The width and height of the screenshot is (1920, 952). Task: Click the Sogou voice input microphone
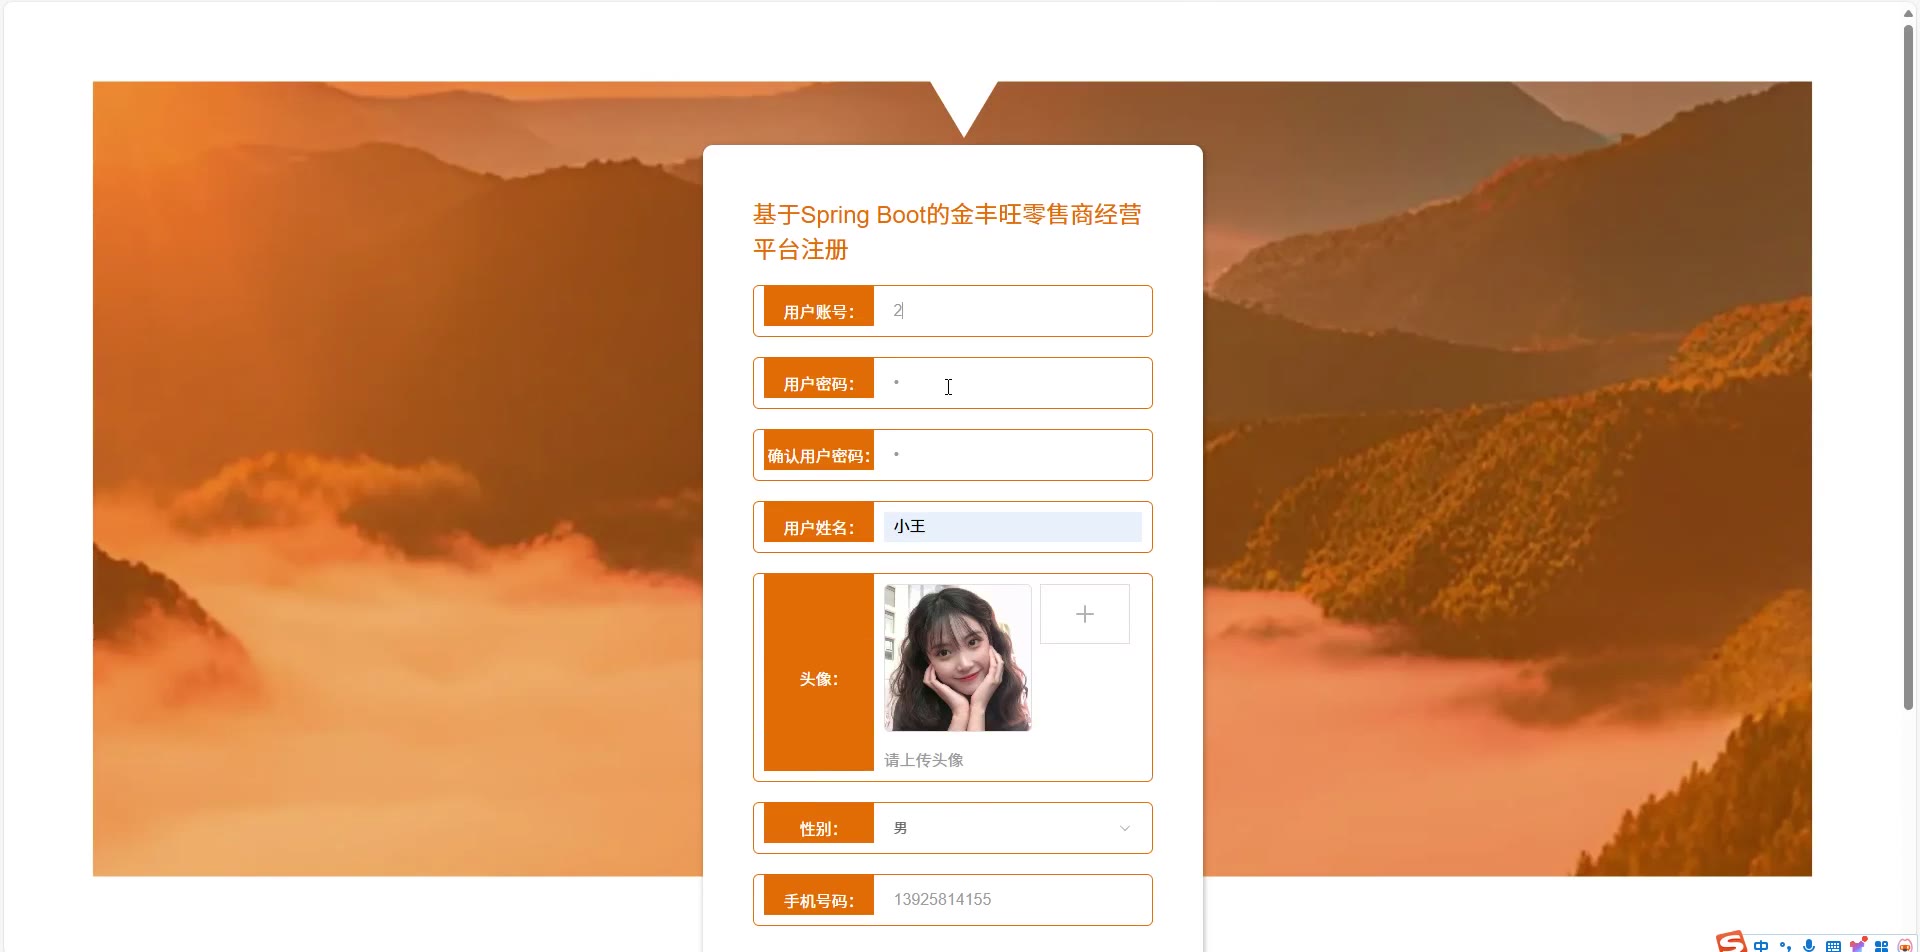(1809, 945)
